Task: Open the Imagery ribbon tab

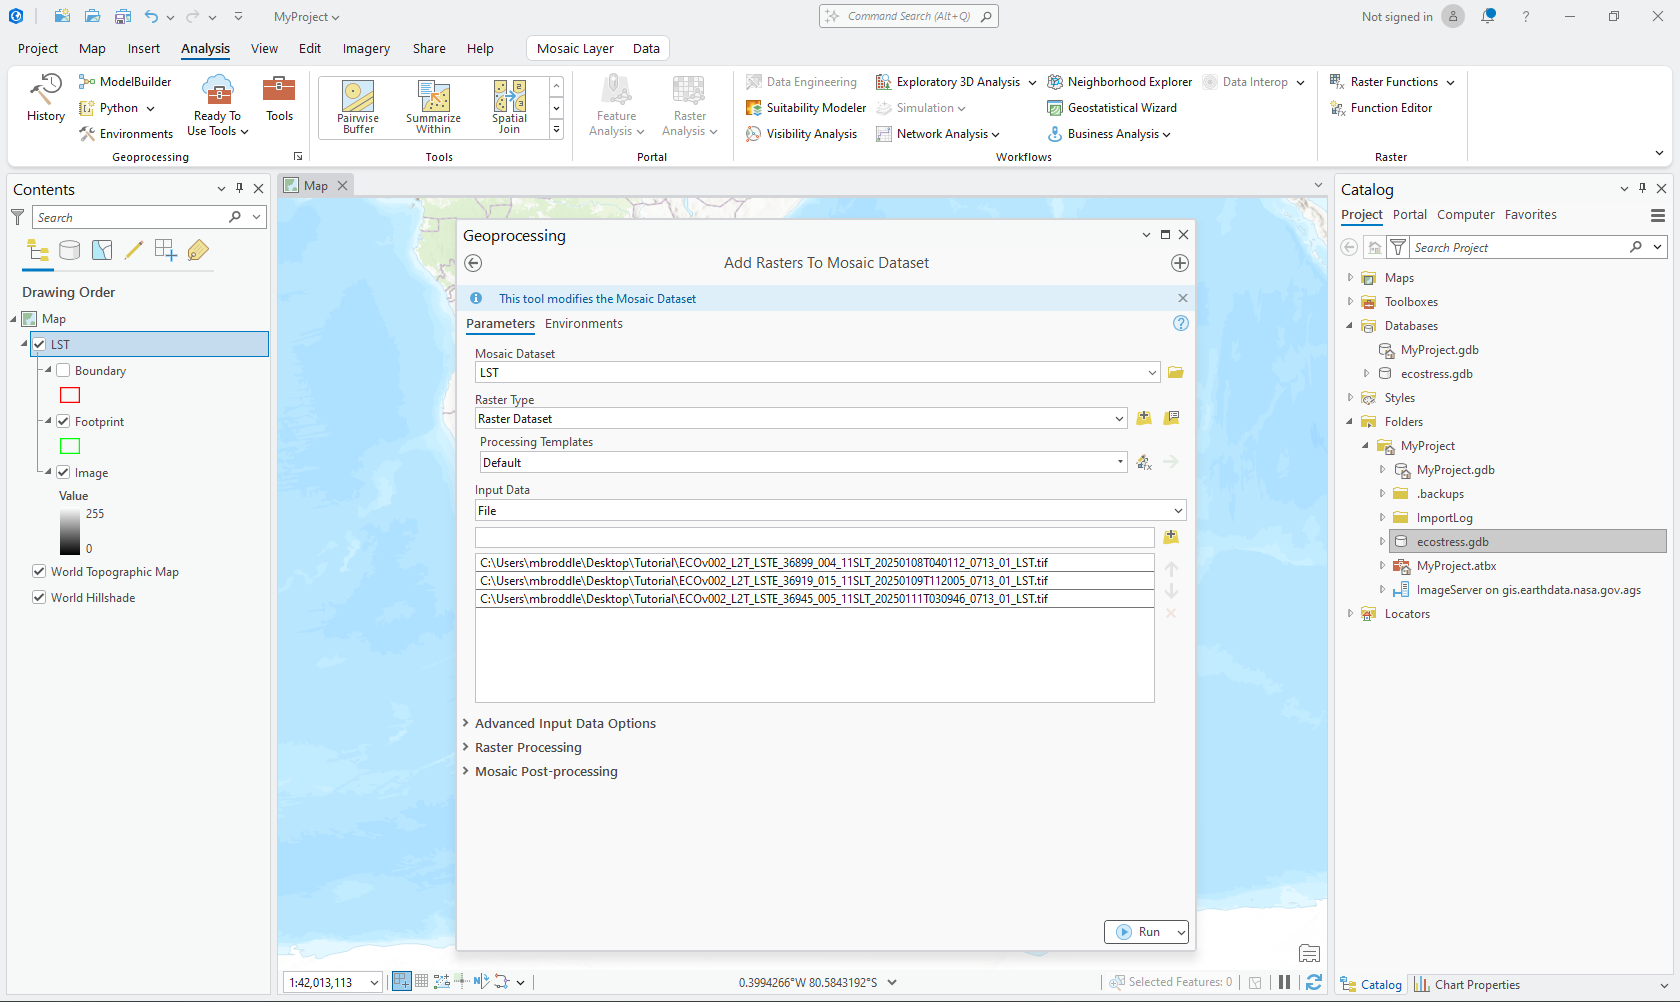Action: [x=366, y=49]
